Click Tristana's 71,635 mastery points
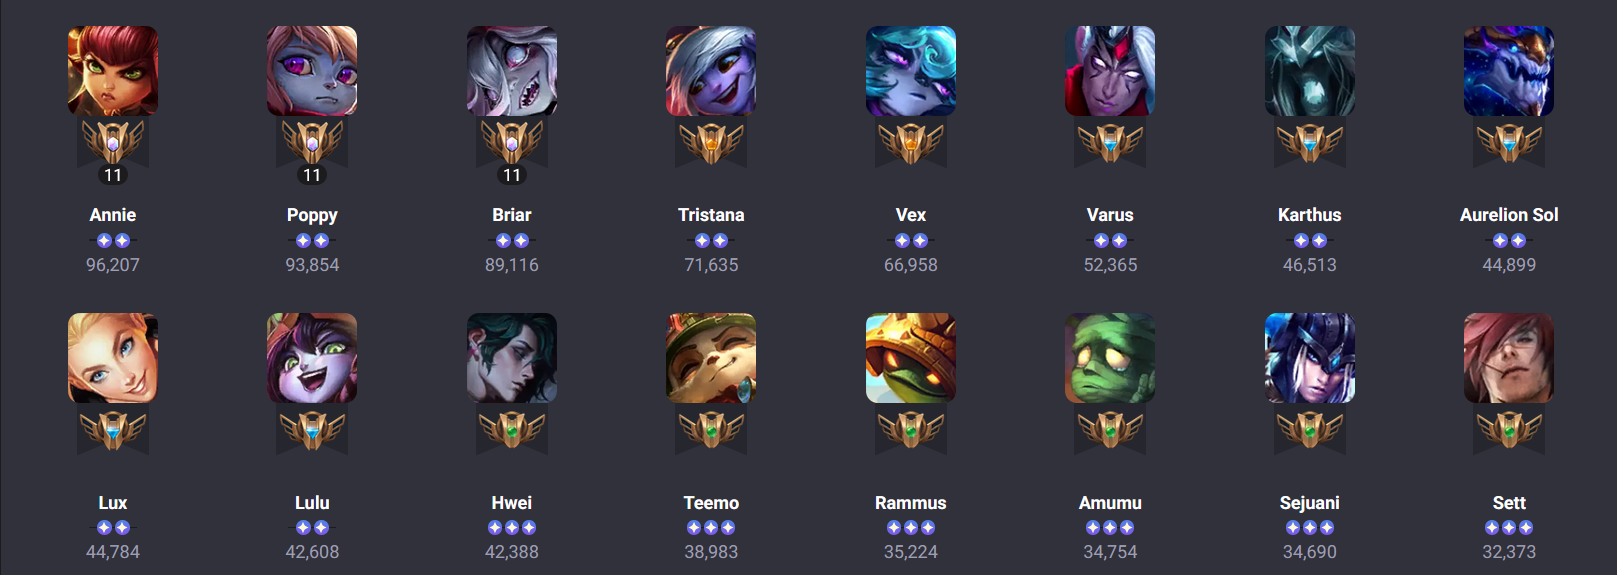This screenshot has height=575, width=1617. (711, 265)
